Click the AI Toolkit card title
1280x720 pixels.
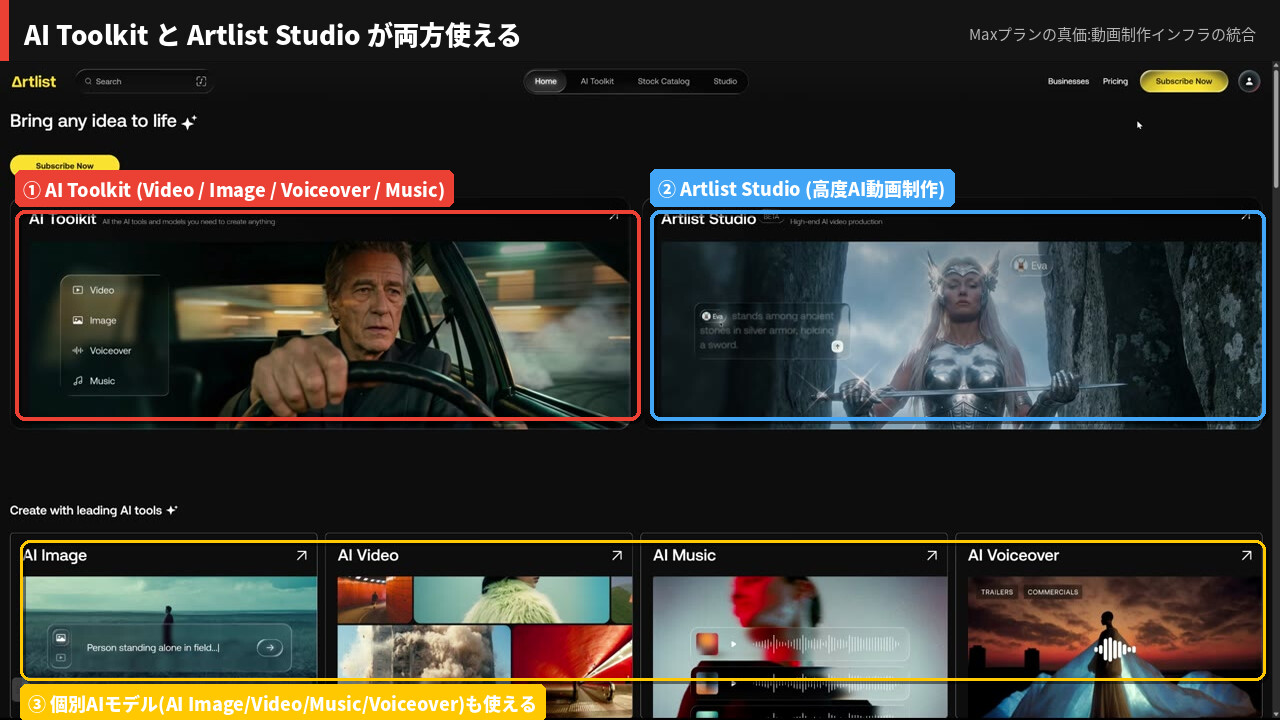click(63, 219)
